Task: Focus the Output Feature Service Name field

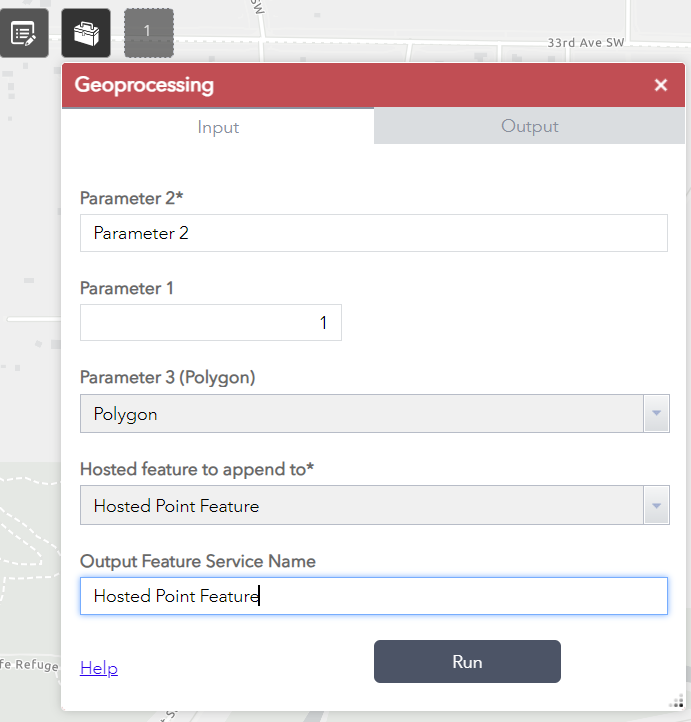Action: (x=373, y=596)
